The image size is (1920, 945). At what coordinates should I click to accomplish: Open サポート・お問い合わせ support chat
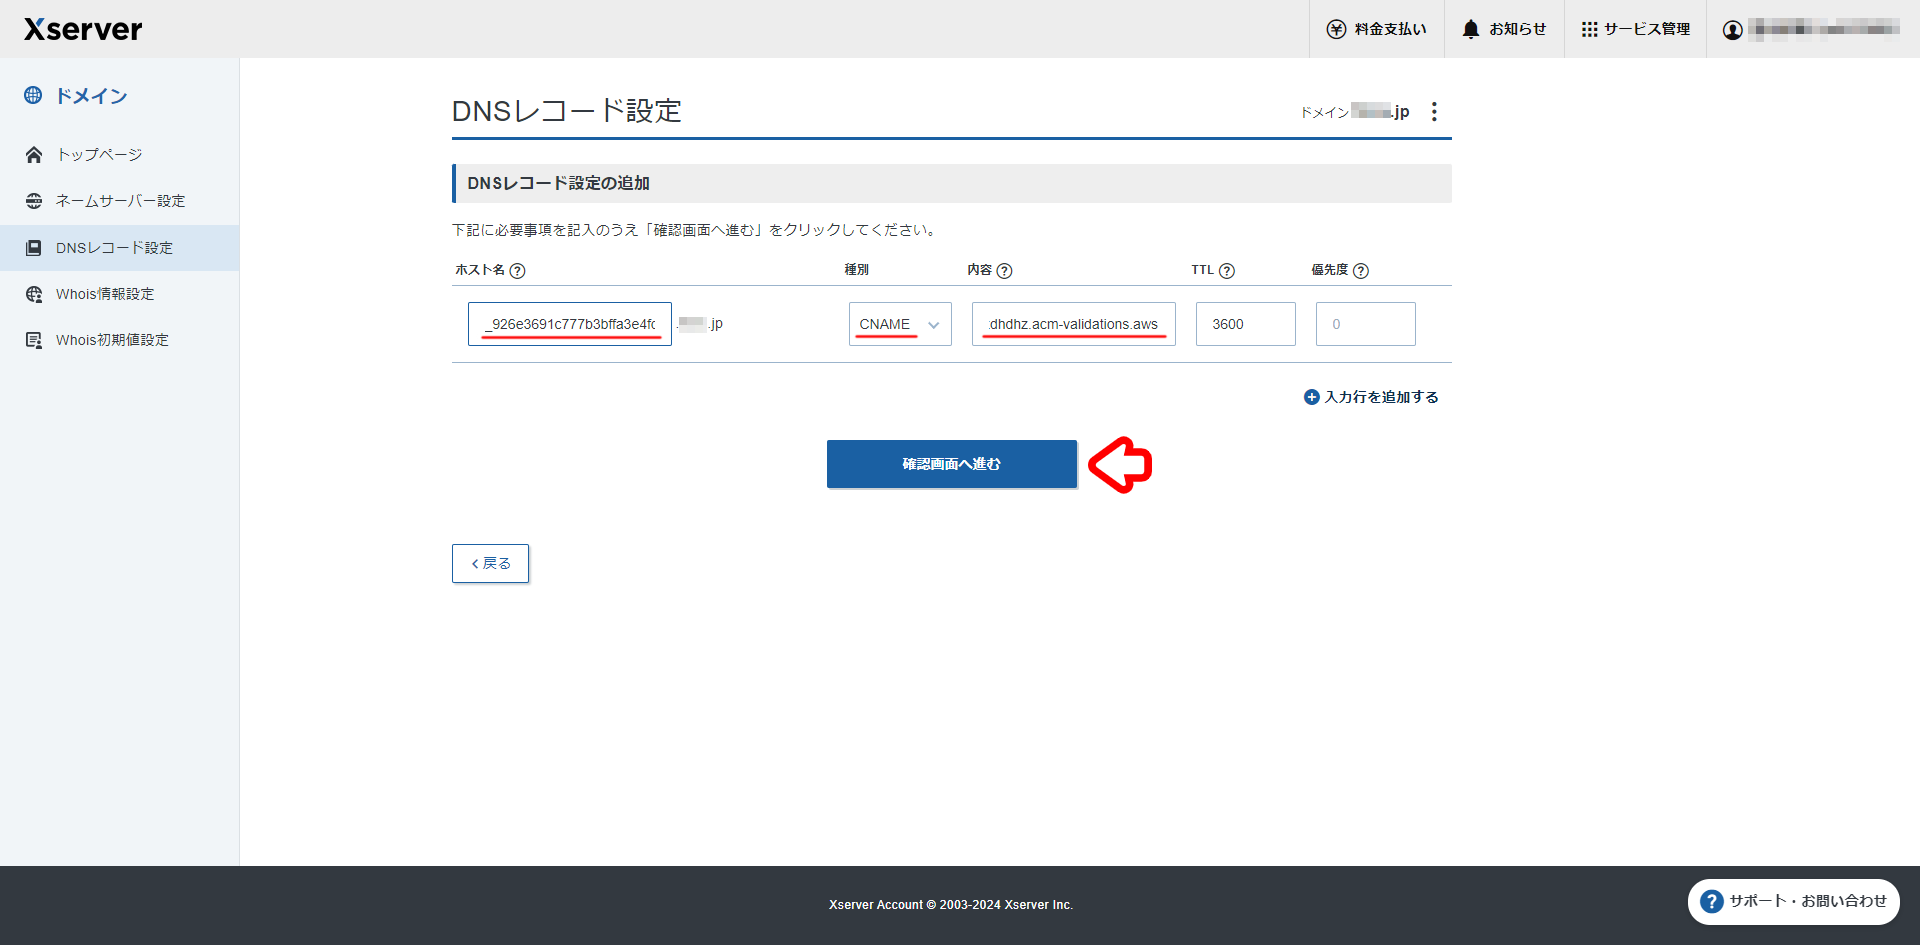click(1794, 902)
